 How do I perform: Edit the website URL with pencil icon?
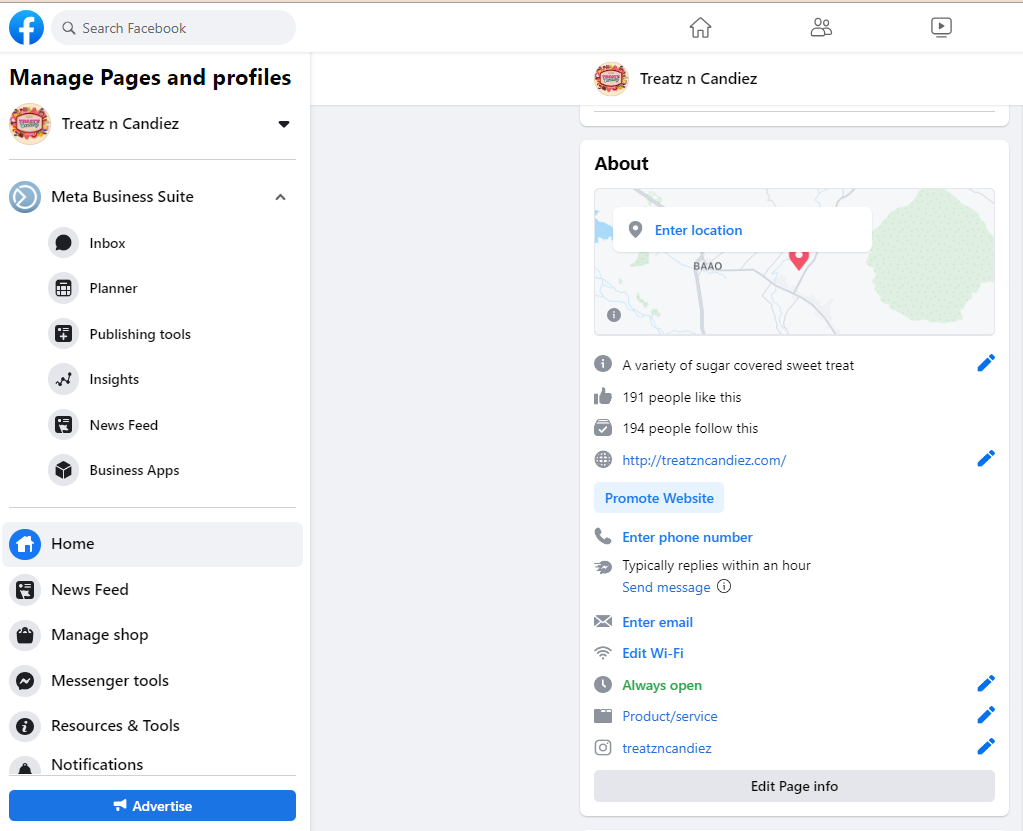986,459
